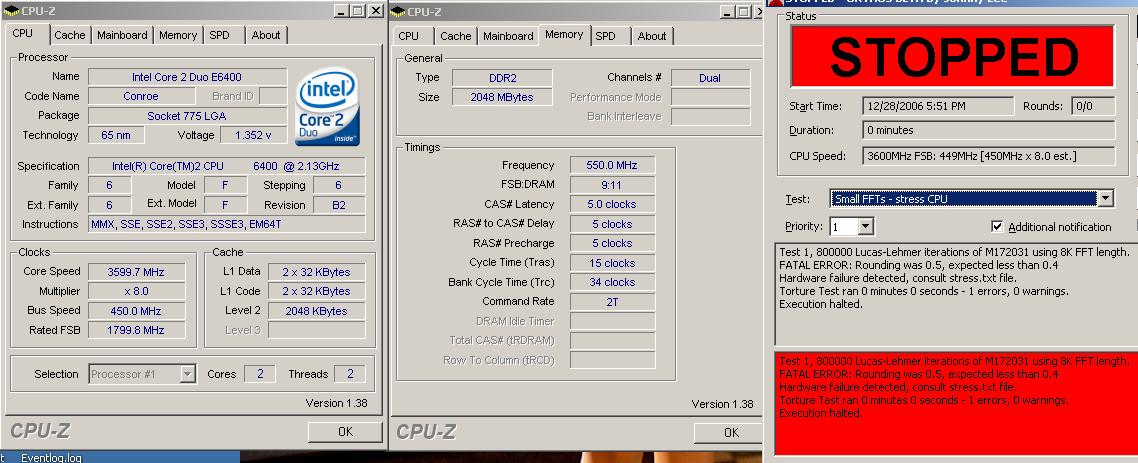
Task: Click the red STOPPED status banner
Action: click(952, 57)
